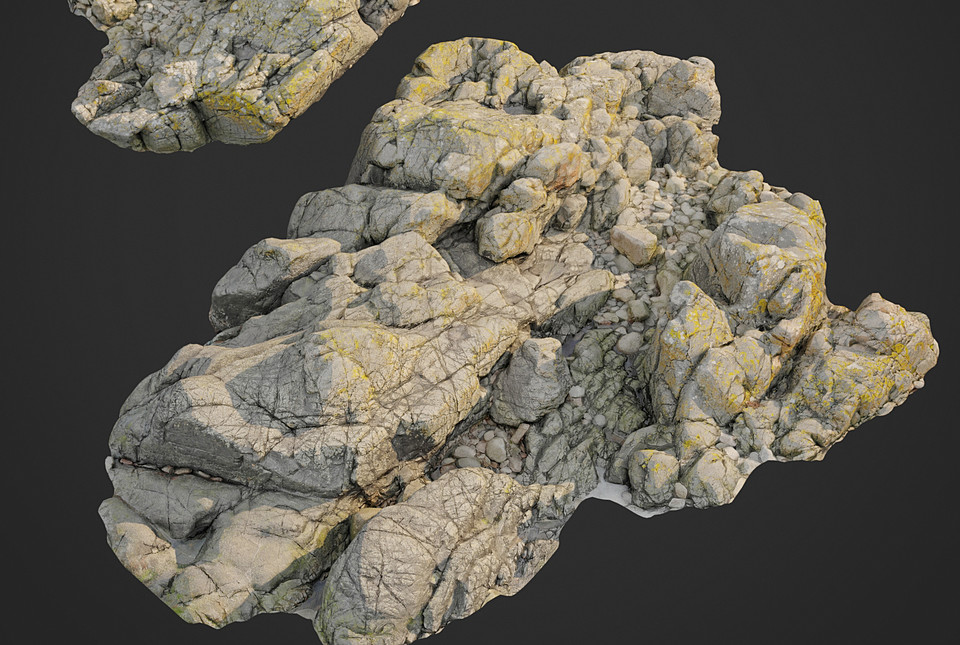Select the tall lichen-covered block on the right
960x645 pixels.
tap(765, 263)
